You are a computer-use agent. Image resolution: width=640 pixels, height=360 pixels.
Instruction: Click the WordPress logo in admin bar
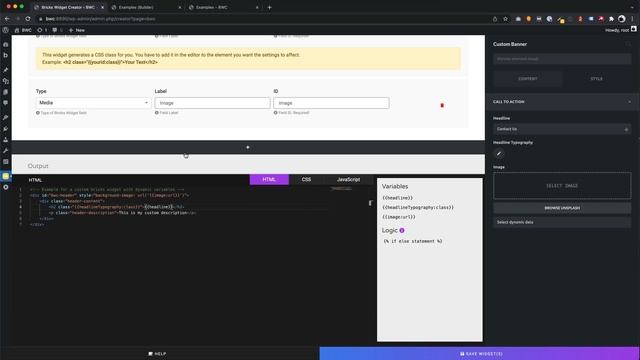click(5, 30)
